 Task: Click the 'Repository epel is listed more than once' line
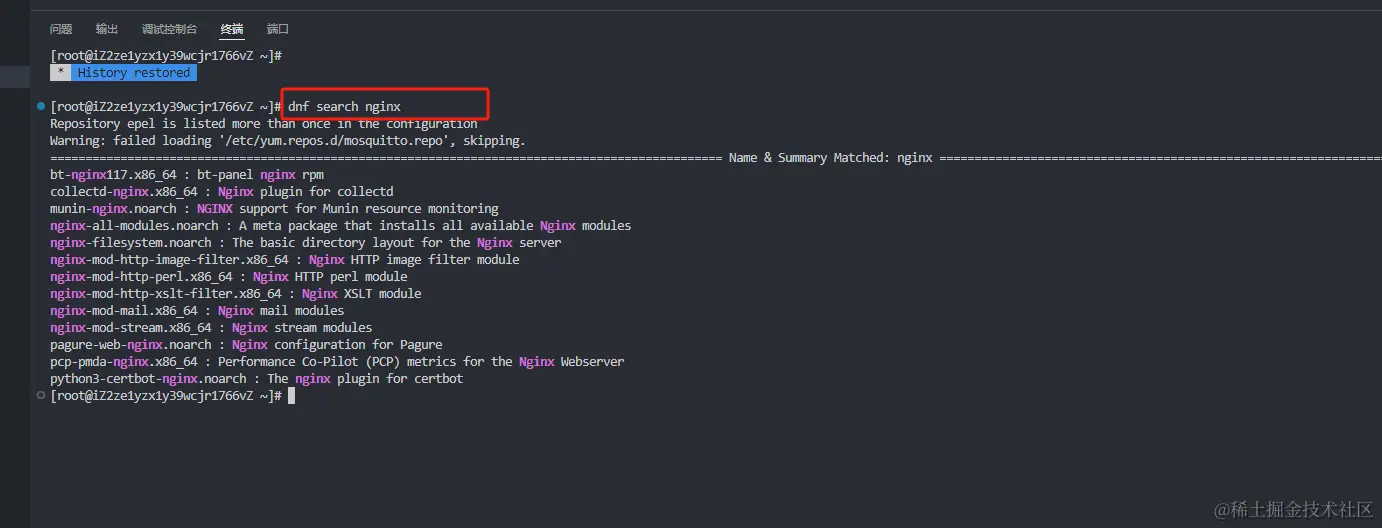coord(264,124)
